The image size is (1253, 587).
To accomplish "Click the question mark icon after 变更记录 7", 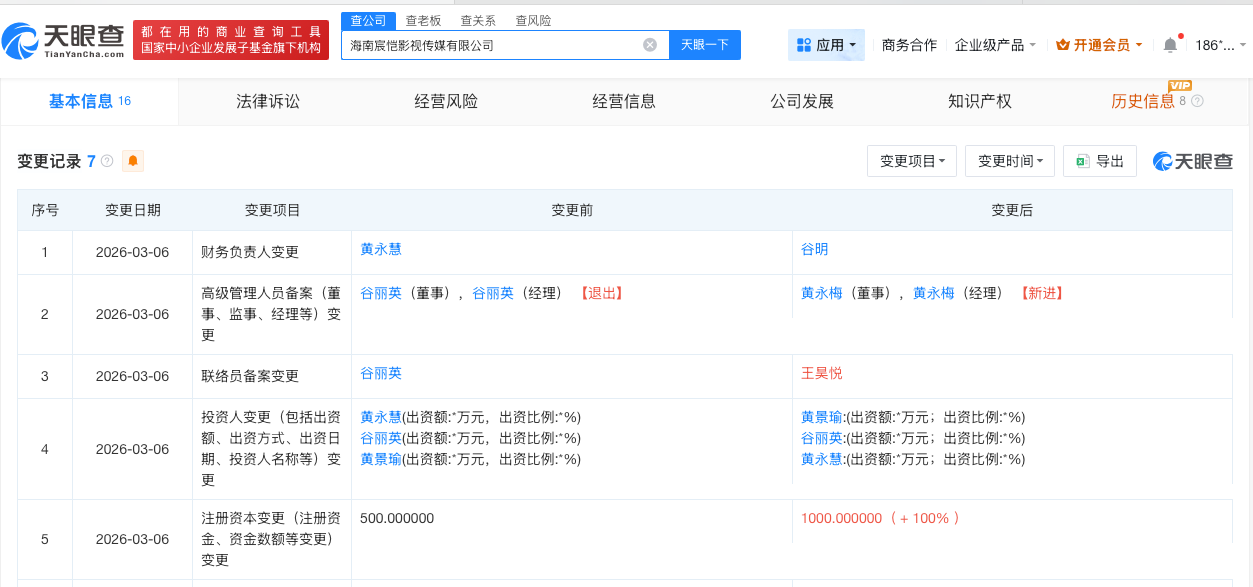I will pos(107,160).
